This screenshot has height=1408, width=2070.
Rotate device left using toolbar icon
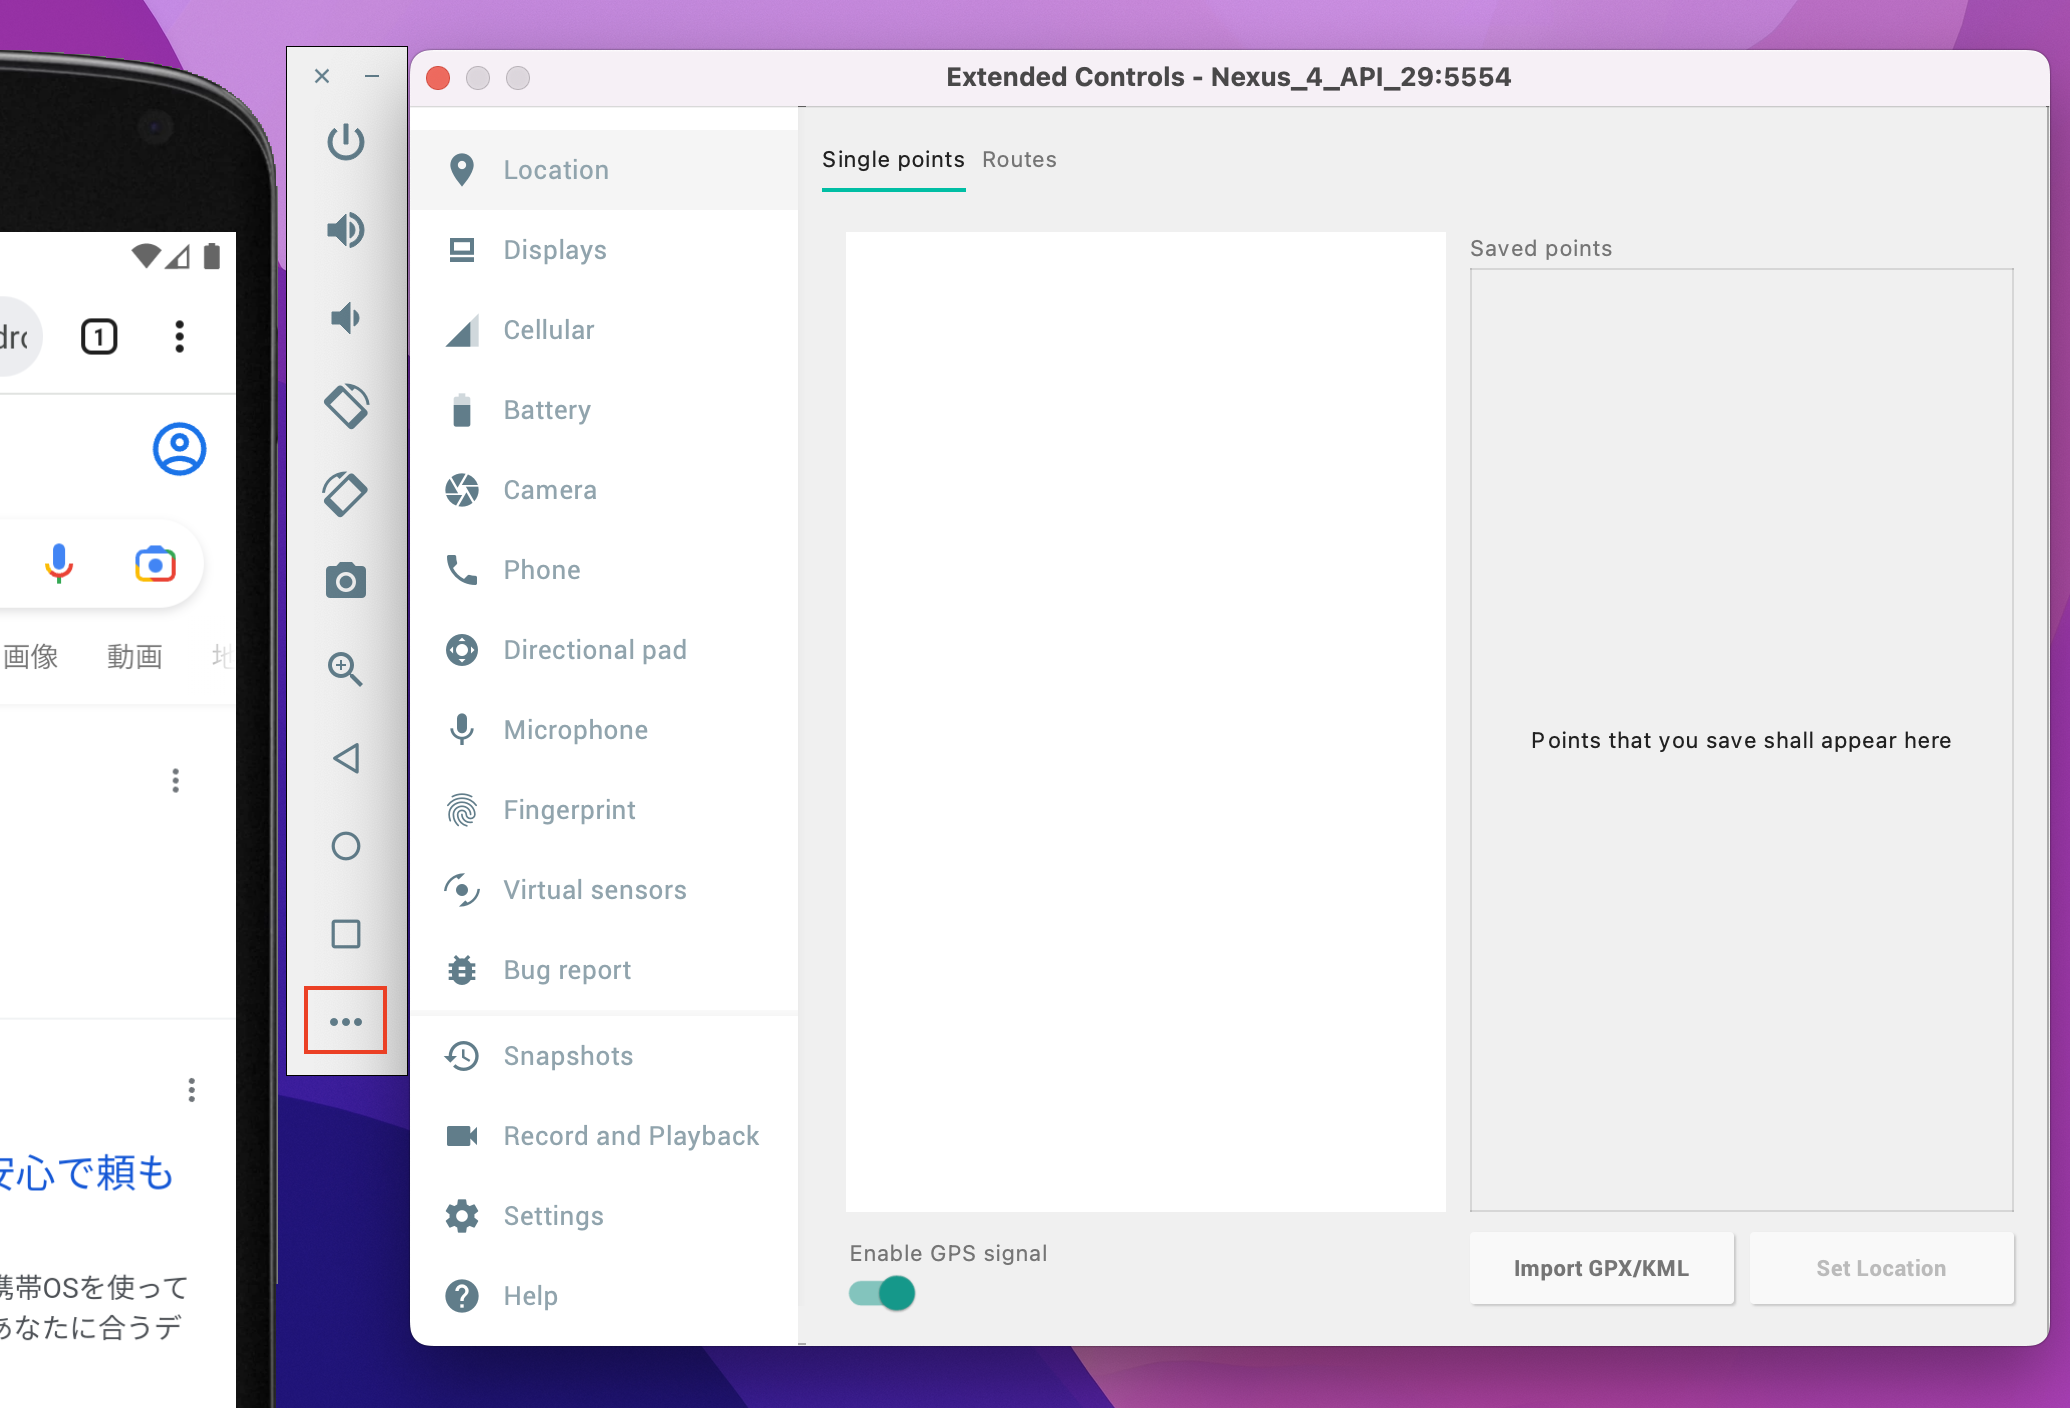tap(346, 406)
